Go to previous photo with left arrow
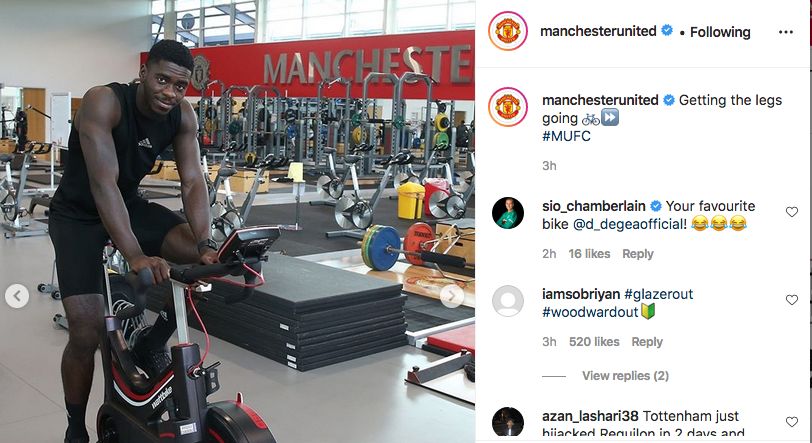The height and width of the screenshot is (443, 812). [17, 296]
